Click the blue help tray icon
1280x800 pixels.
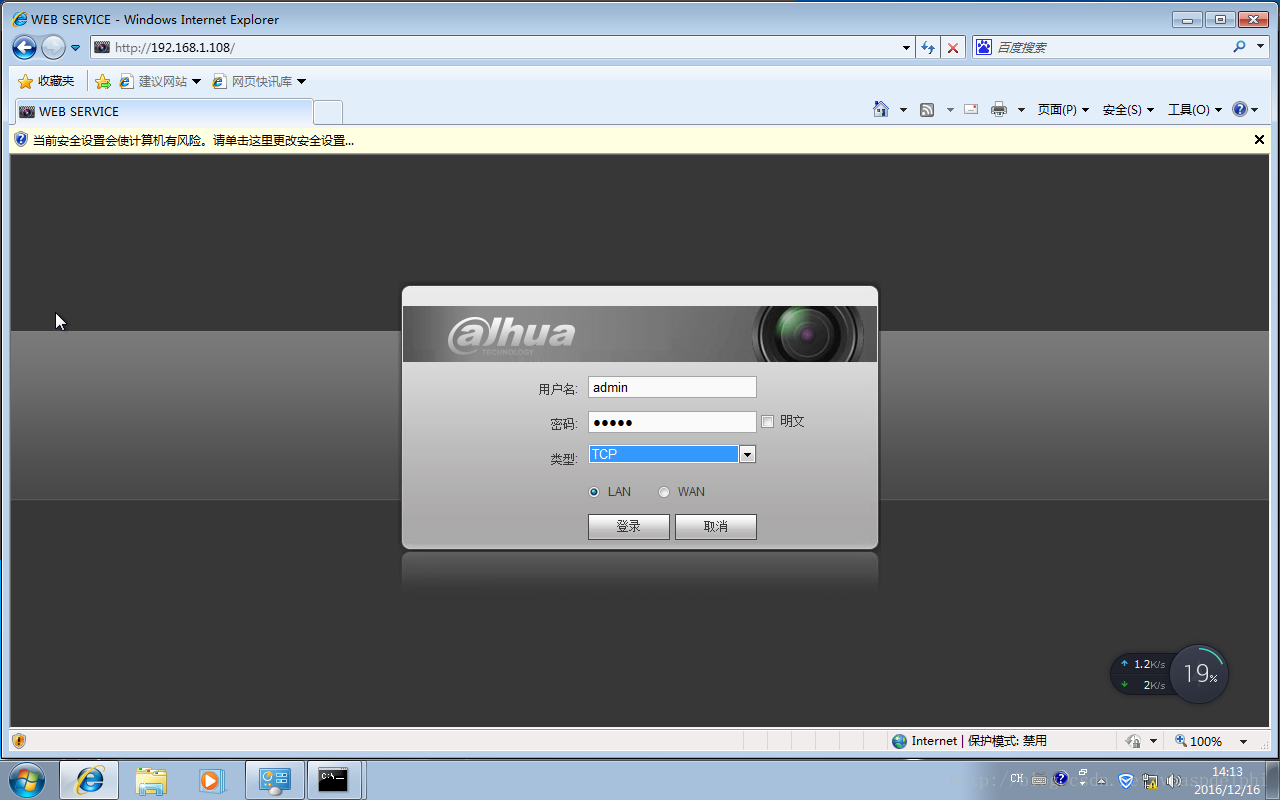click(x=1060, y=779)
